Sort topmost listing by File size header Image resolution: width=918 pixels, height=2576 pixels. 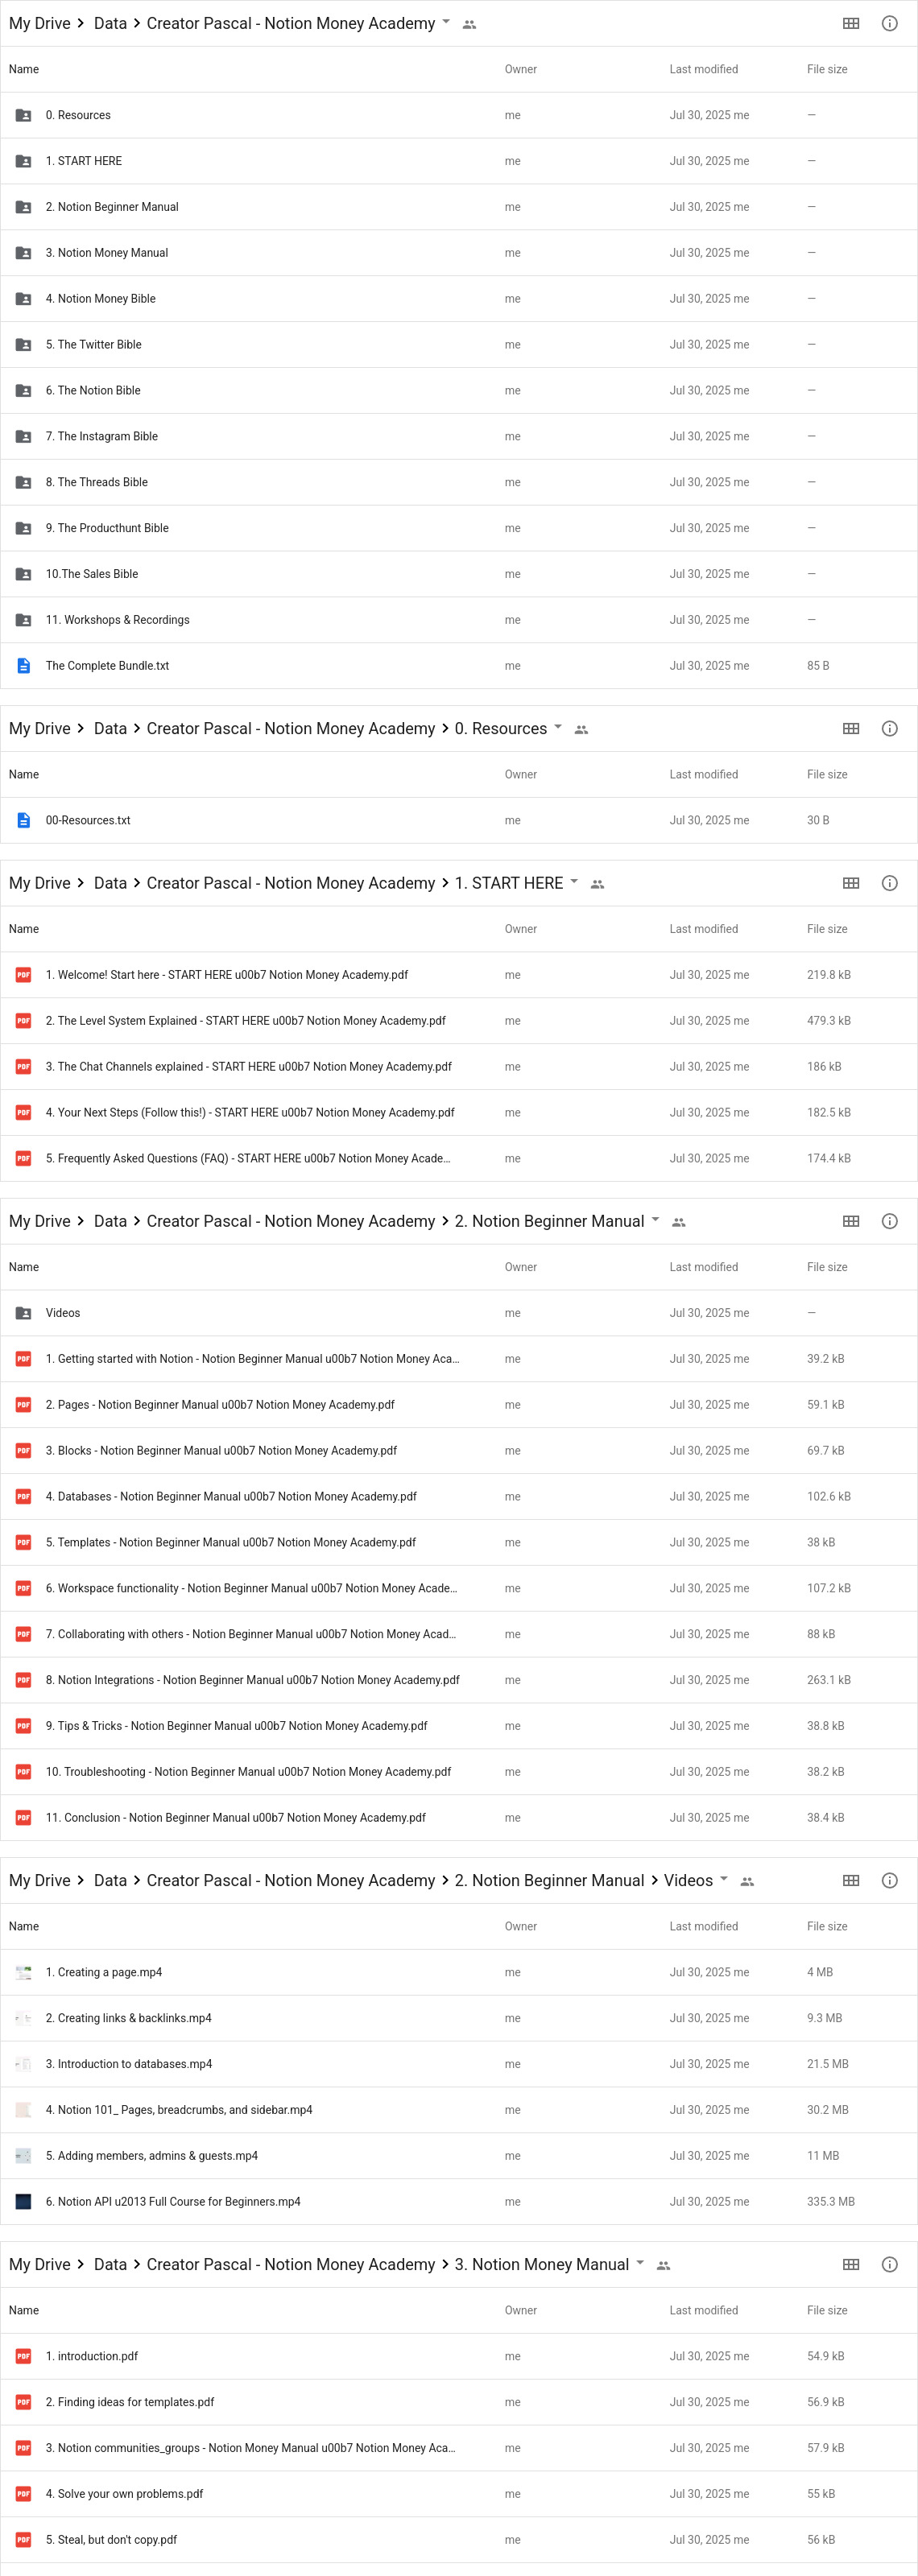[827, 70]
